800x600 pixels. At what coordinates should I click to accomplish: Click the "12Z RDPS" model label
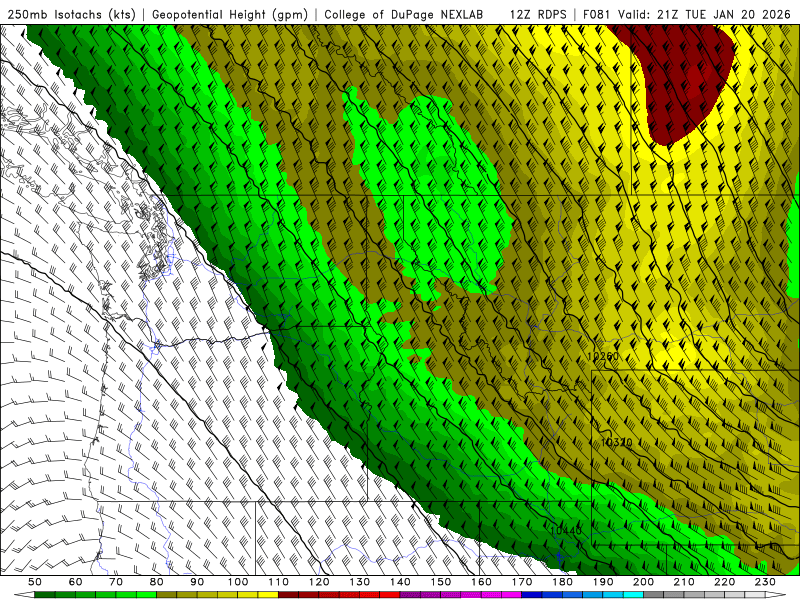click(x=538, y=15)
